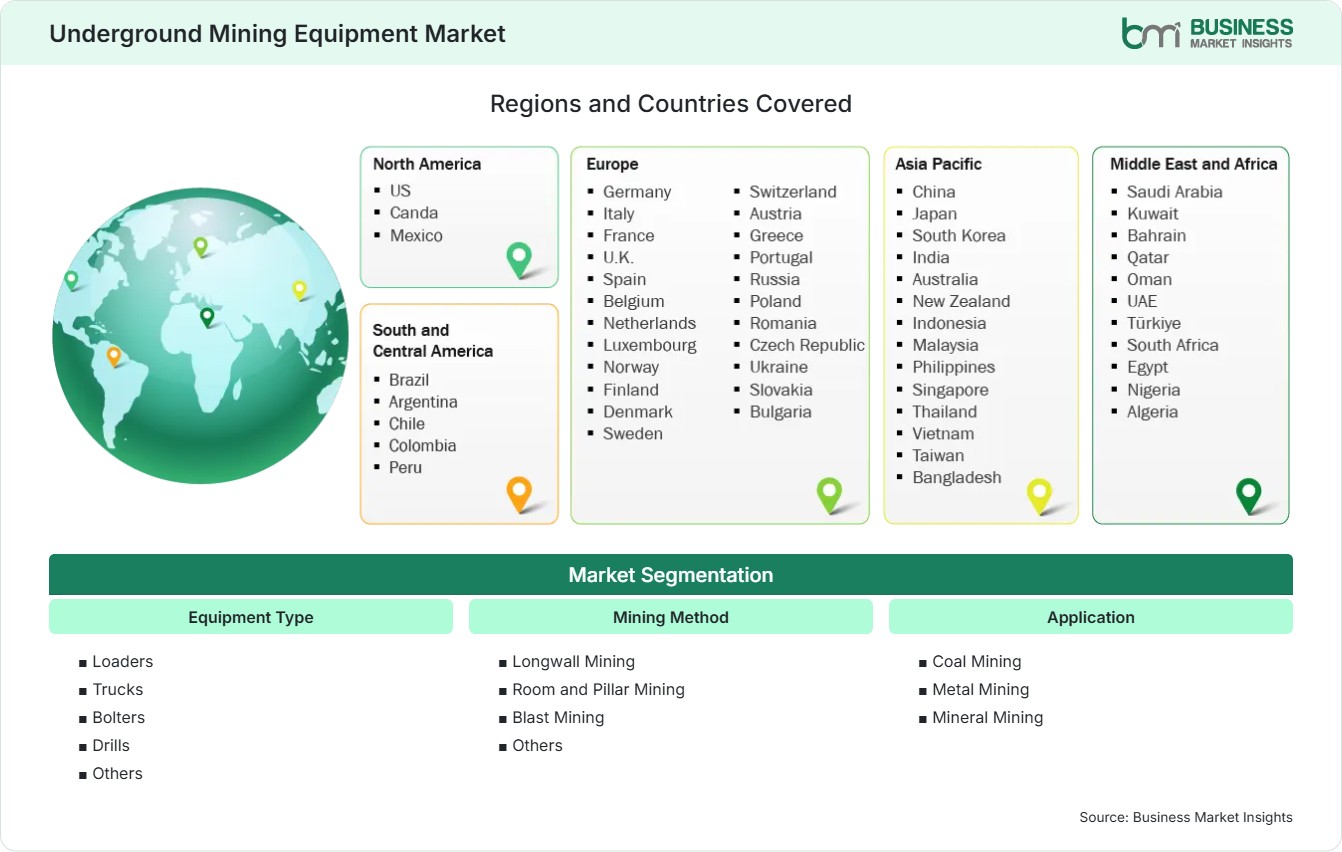The height and width of the screenshot is (852, 1342).
Task: Select the Application segment header
Action: (x=1091, y=617)
